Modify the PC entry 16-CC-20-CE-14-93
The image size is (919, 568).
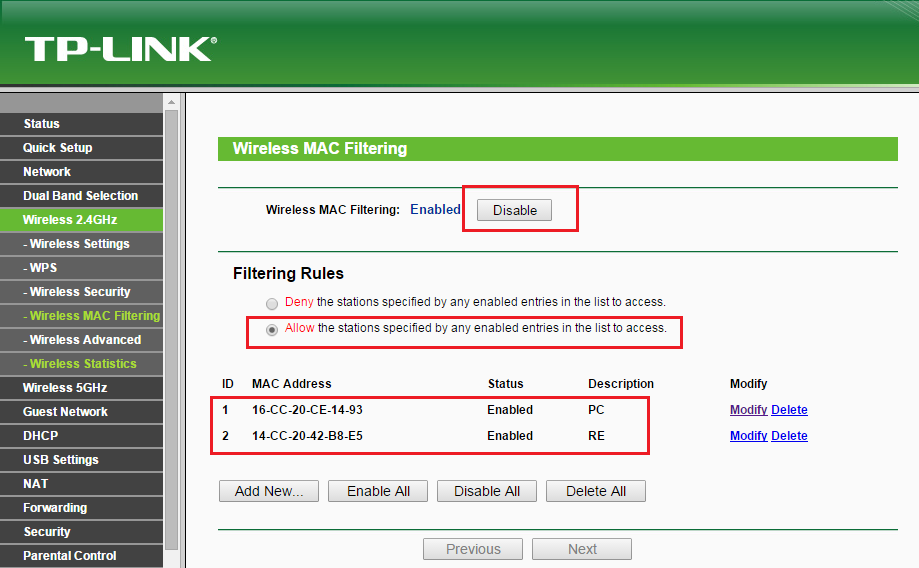[748, 410]
